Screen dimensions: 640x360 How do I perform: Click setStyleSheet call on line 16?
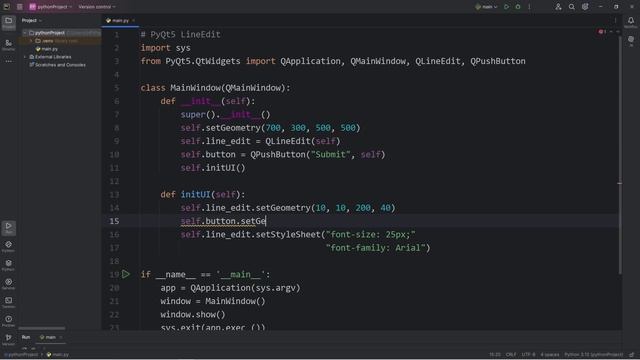[x=289, y=235]
